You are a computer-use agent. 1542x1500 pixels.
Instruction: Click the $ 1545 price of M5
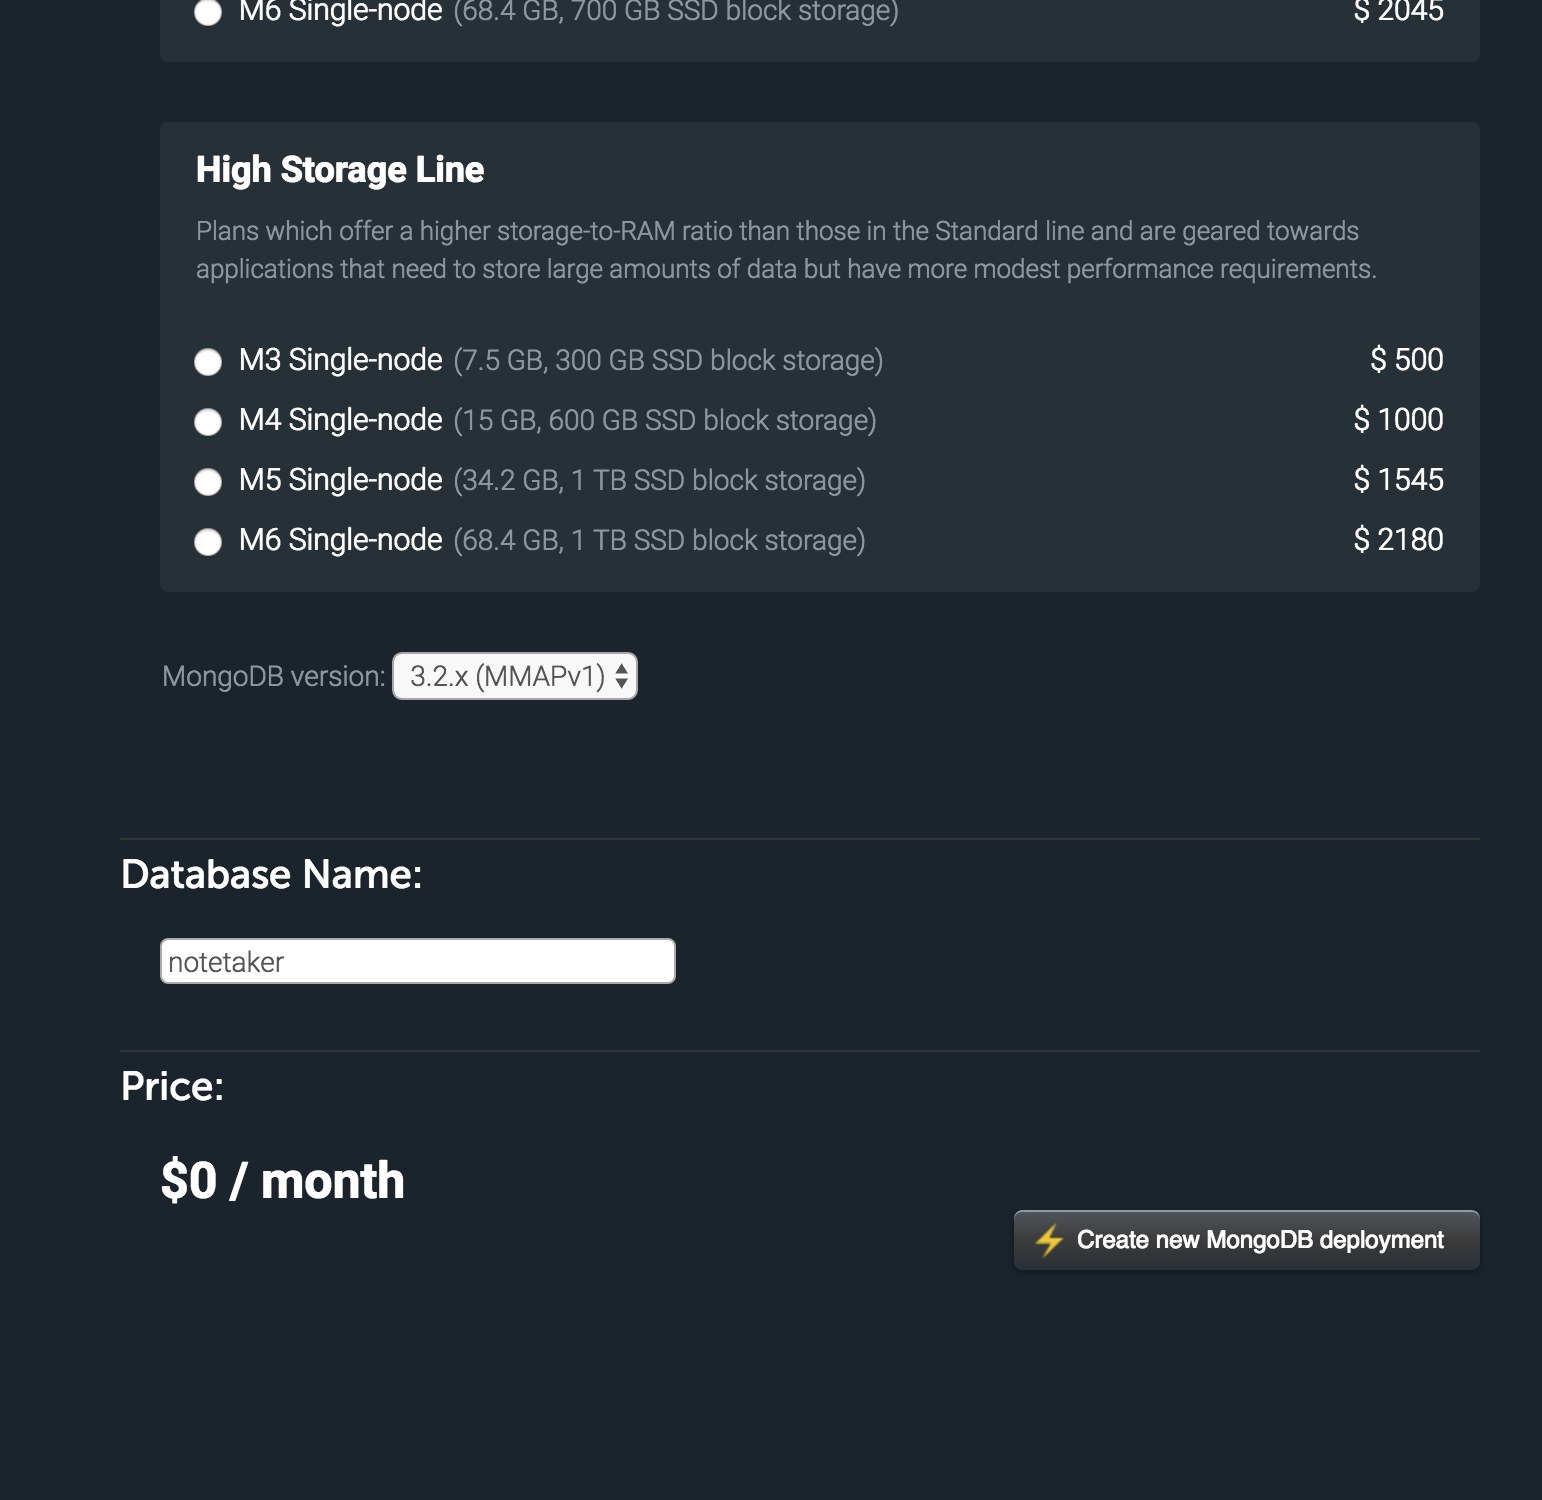coord(1398,480)
